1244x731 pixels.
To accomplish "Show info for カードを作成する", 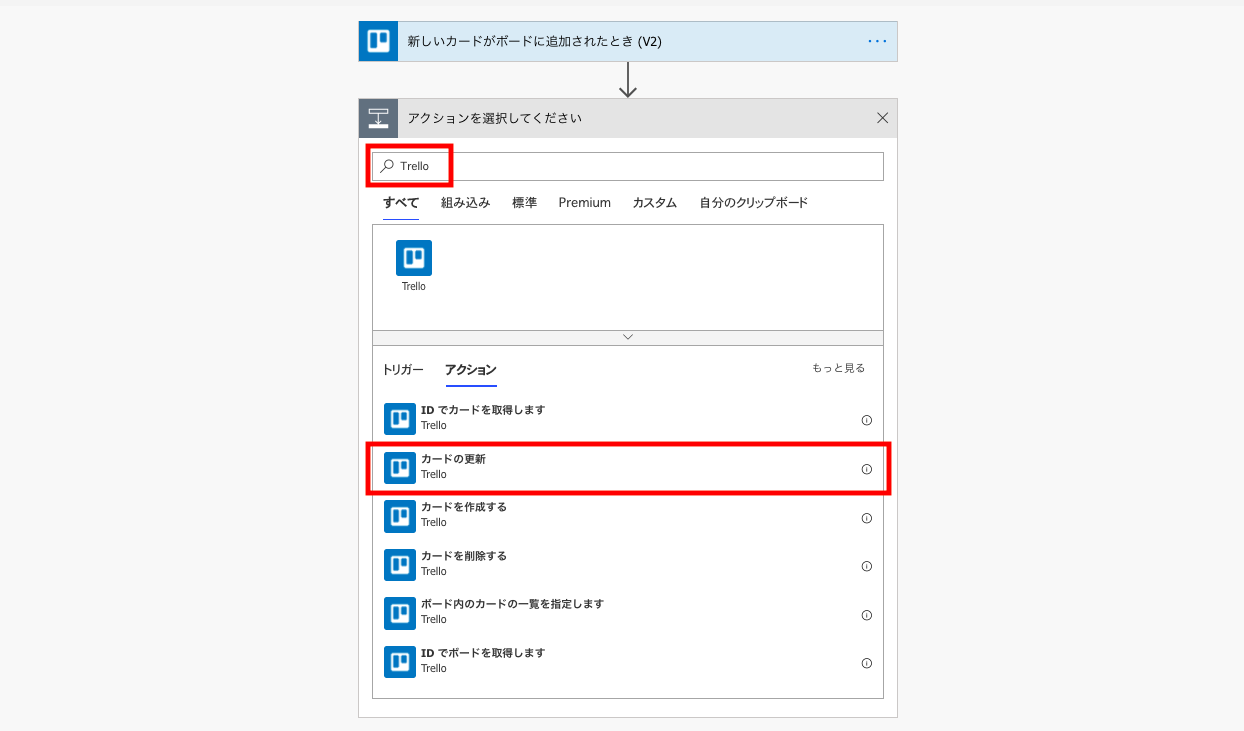I will click(867, 518).
